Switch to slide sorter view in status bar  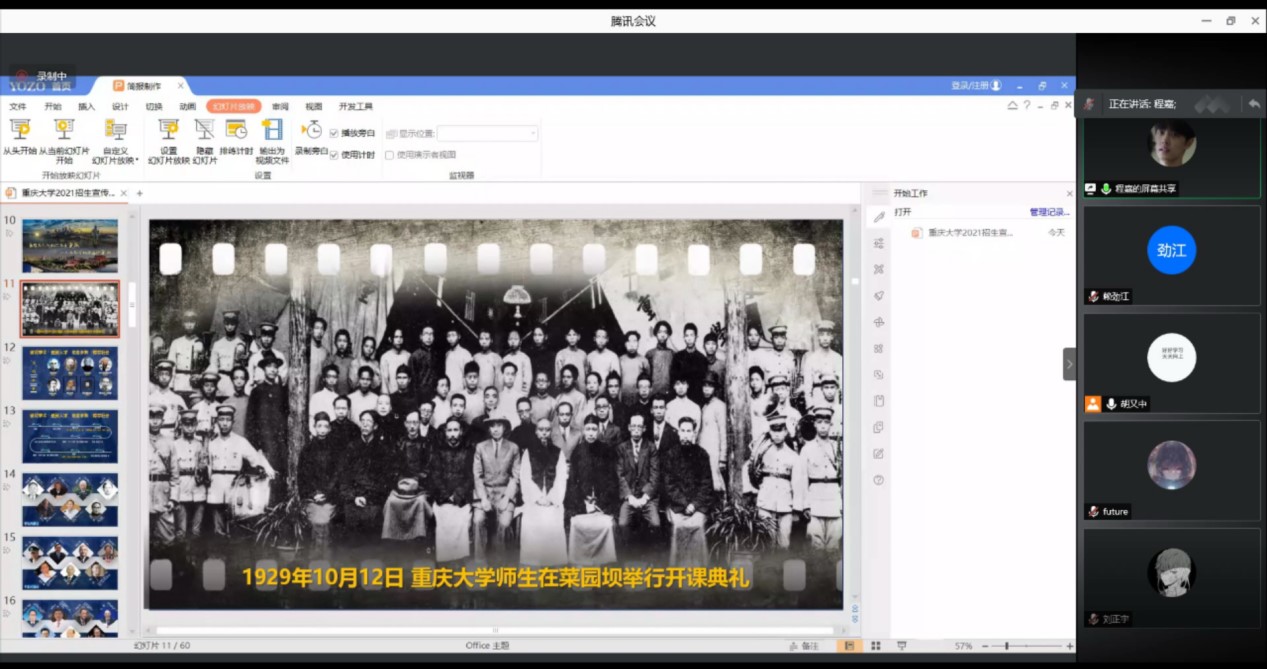pos(876,646)
